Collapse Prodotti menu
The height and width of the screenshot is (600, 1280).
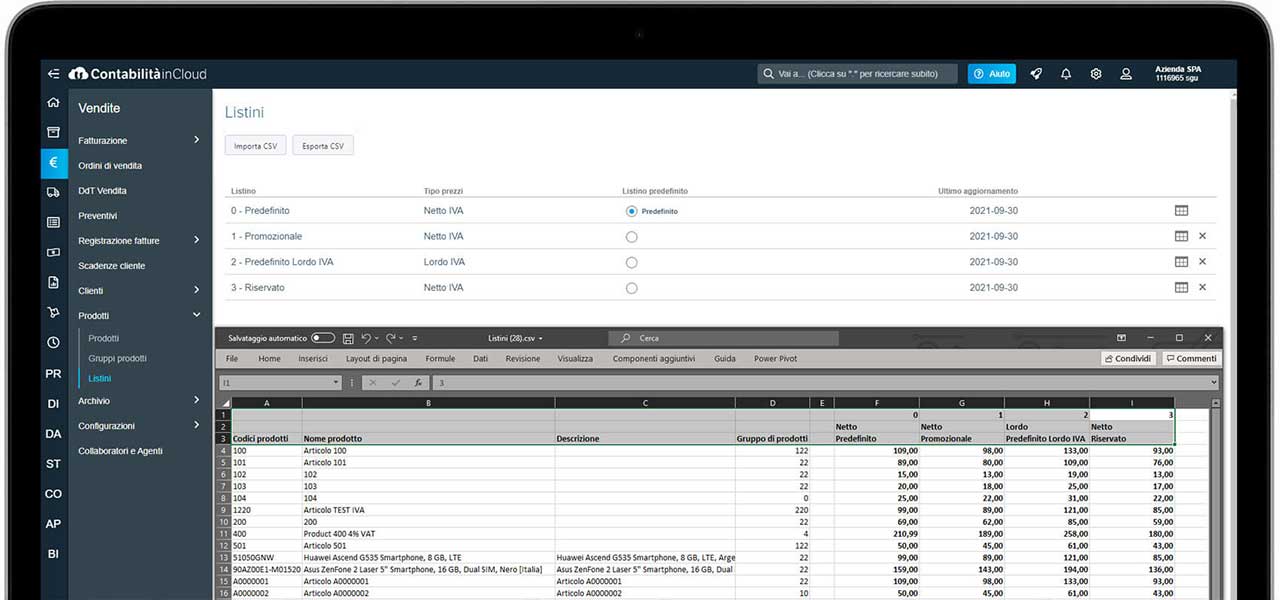point(196,315)
